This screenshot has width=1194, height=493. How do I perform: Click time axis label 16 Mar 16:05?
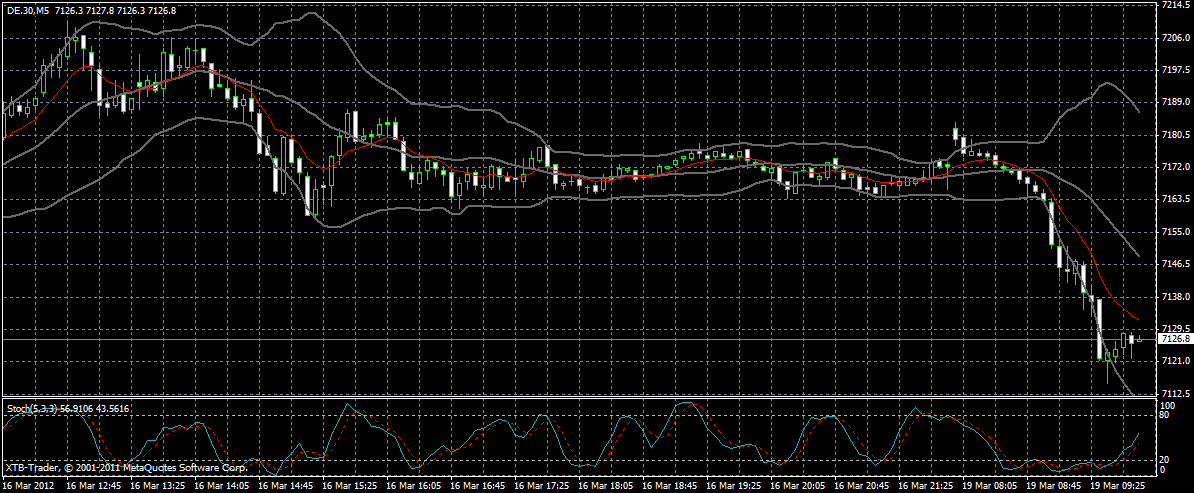click(x=413, y=485)
